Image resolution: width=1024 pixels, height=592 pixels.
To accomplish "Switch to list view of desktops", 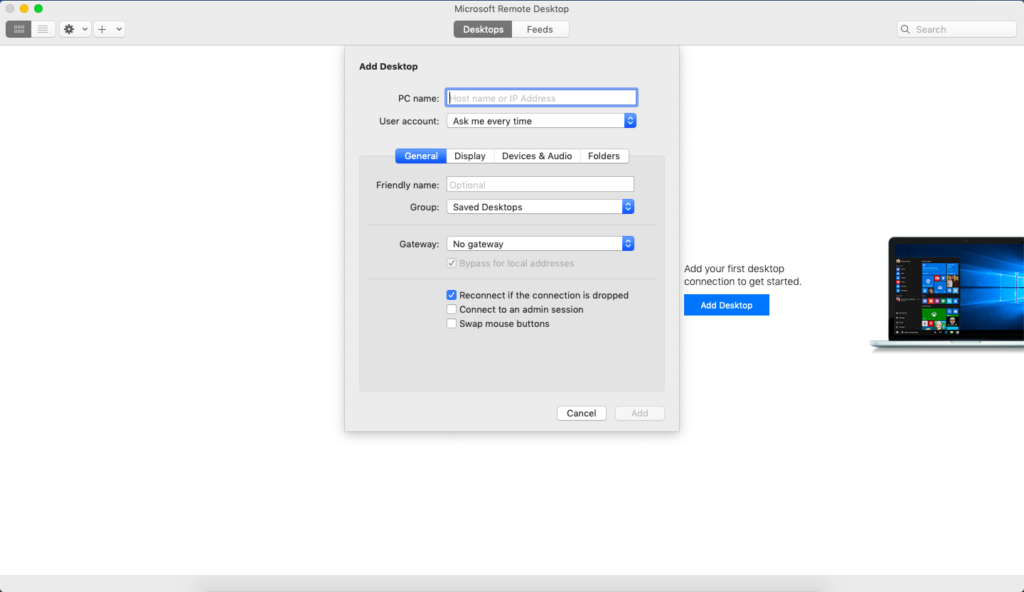I will (43, 29).
